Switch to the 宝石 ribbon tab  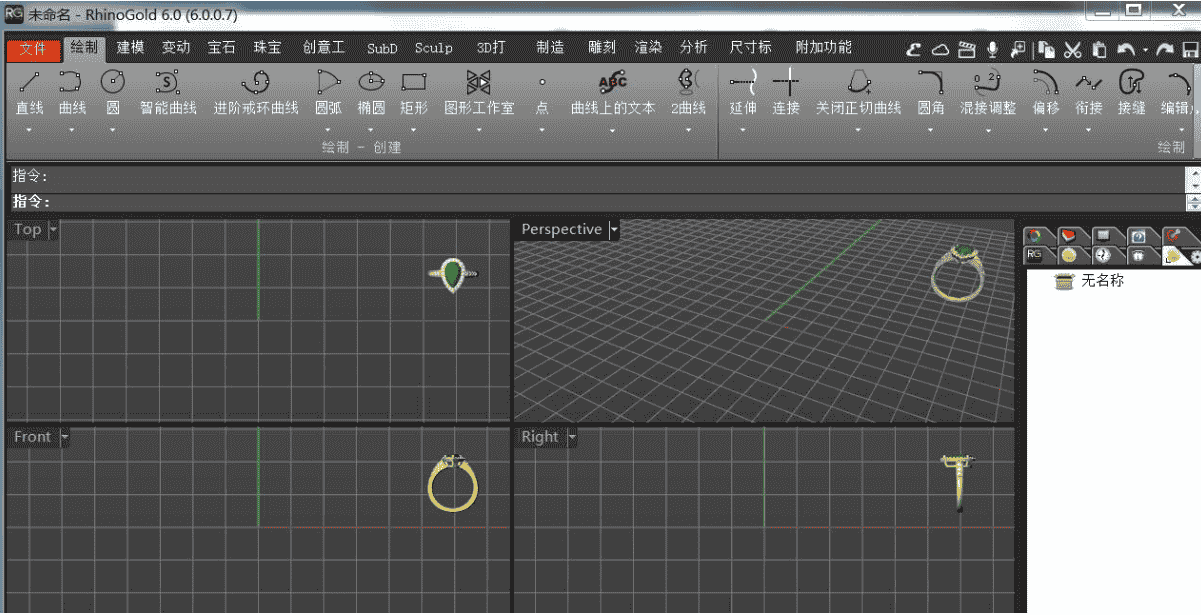(221, 47)
